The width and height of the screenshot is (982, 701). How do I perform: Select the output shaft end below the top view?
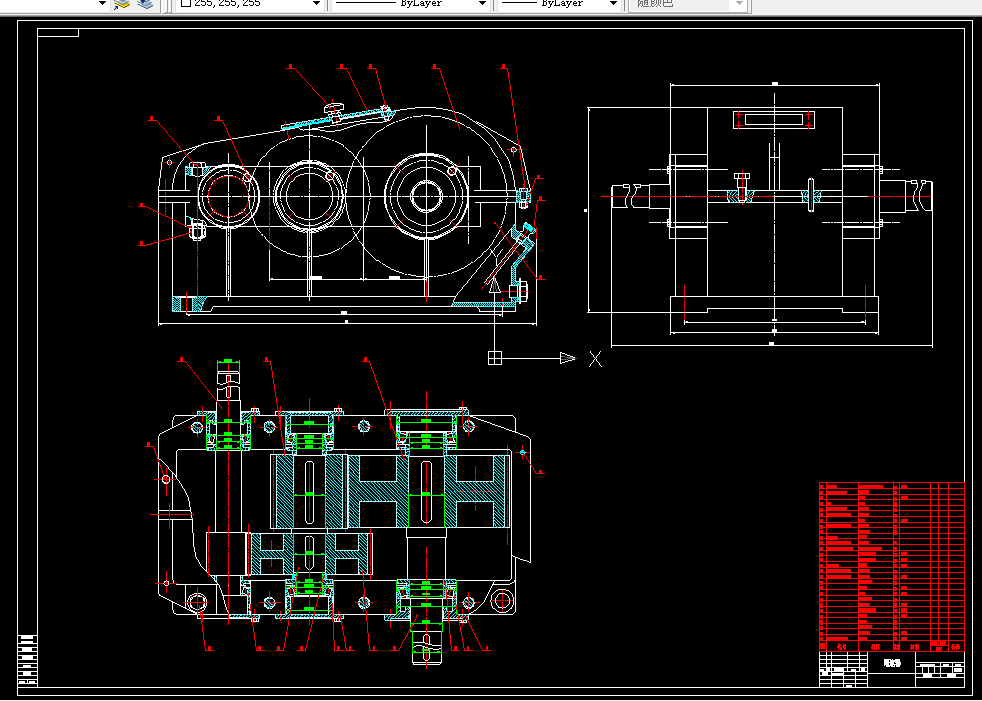click(x=427, y=644)
